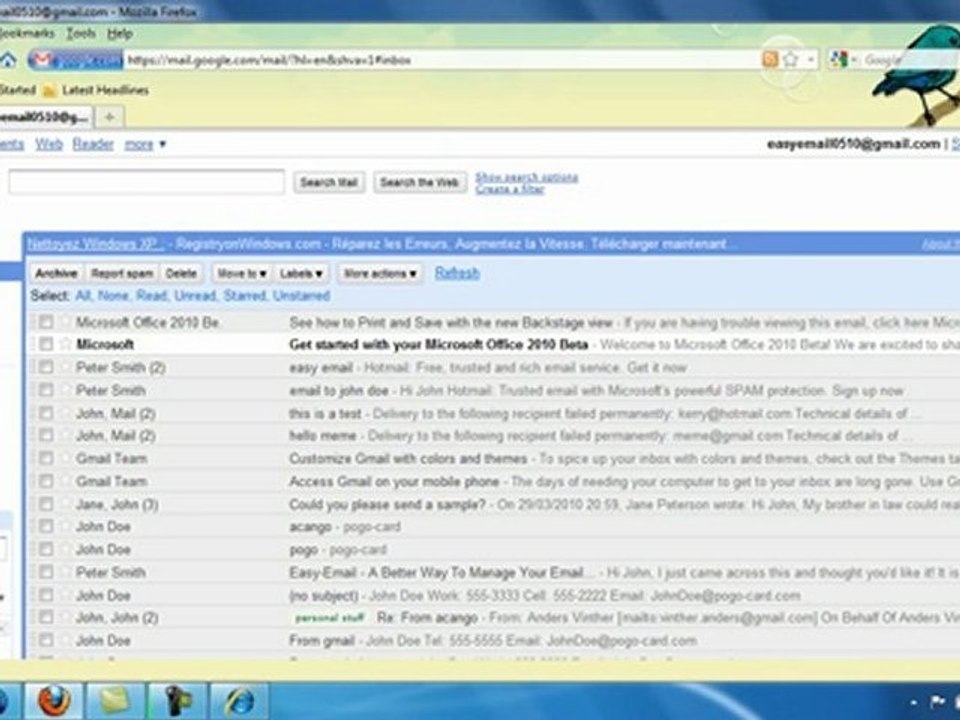Click Search the Web button
This screenshot has height=720, width=960.
click(x=419, y=182)
